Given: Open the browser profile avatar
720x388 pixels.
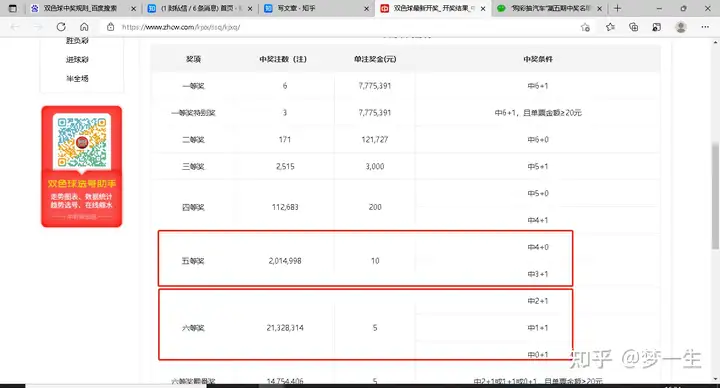Looking at the screenshot, I should tap(681, 27).
